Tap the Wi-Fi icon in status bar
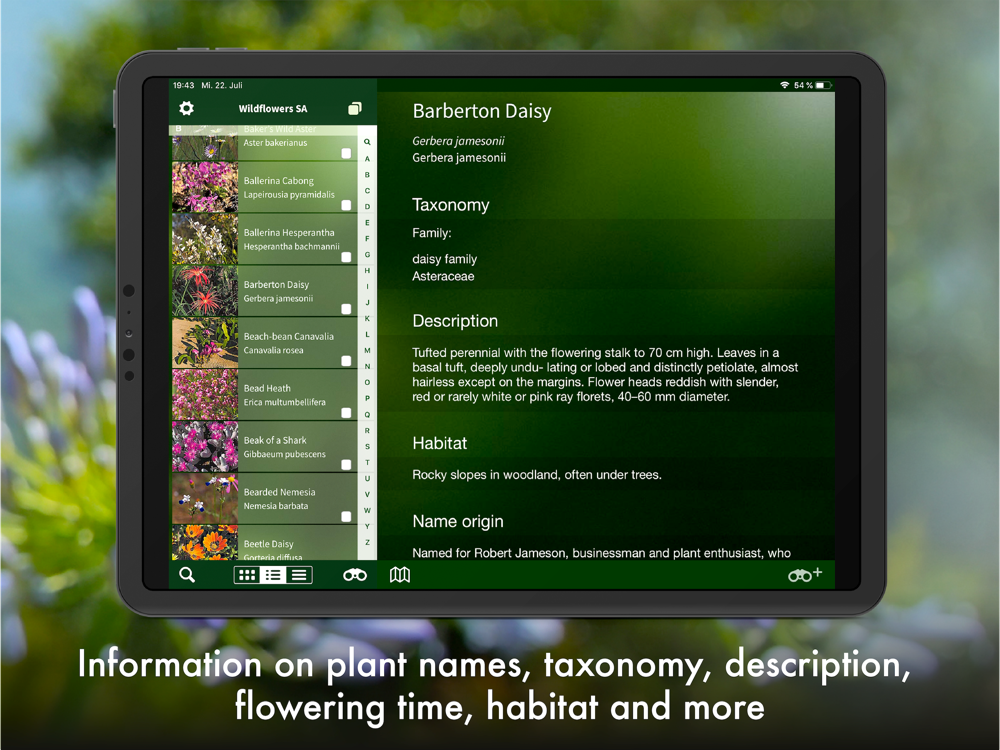 pos(784,85)
